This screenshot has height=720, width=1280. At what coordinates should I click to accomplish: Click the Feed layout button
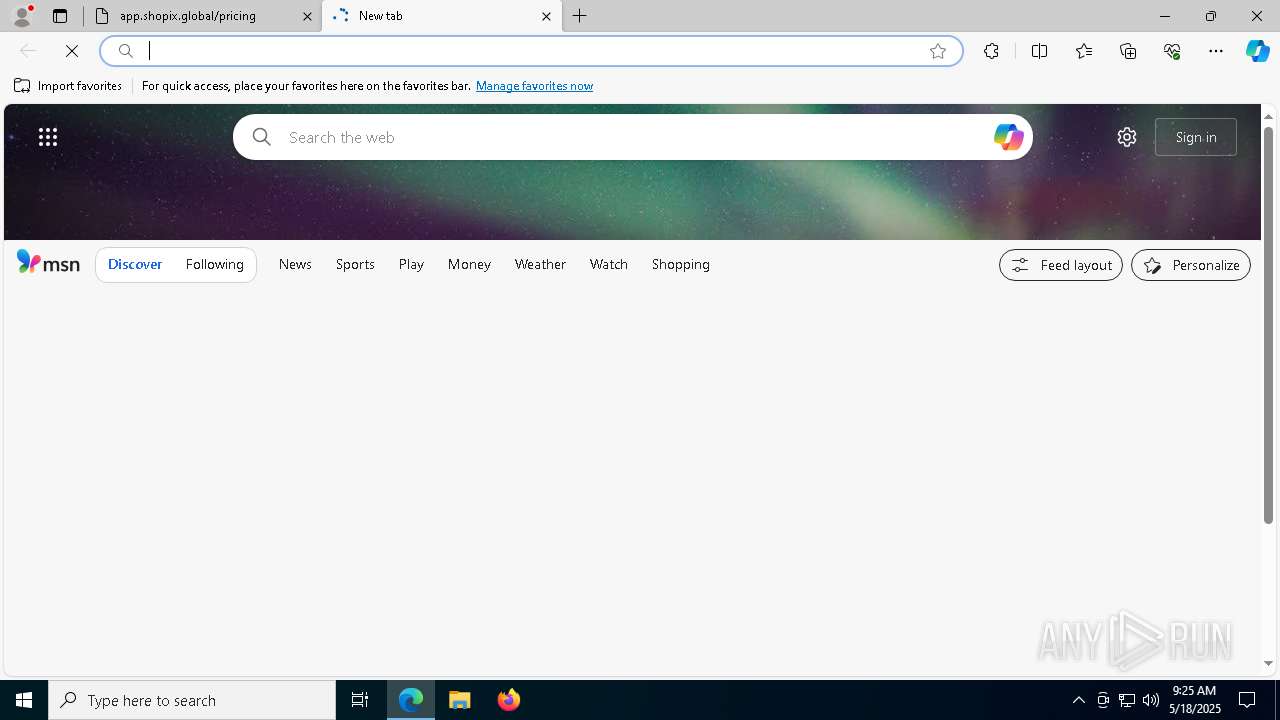point(1061,265)
